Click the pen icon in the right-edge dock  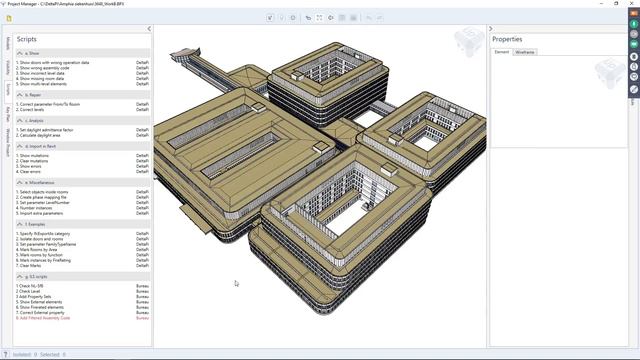point(634,89)
